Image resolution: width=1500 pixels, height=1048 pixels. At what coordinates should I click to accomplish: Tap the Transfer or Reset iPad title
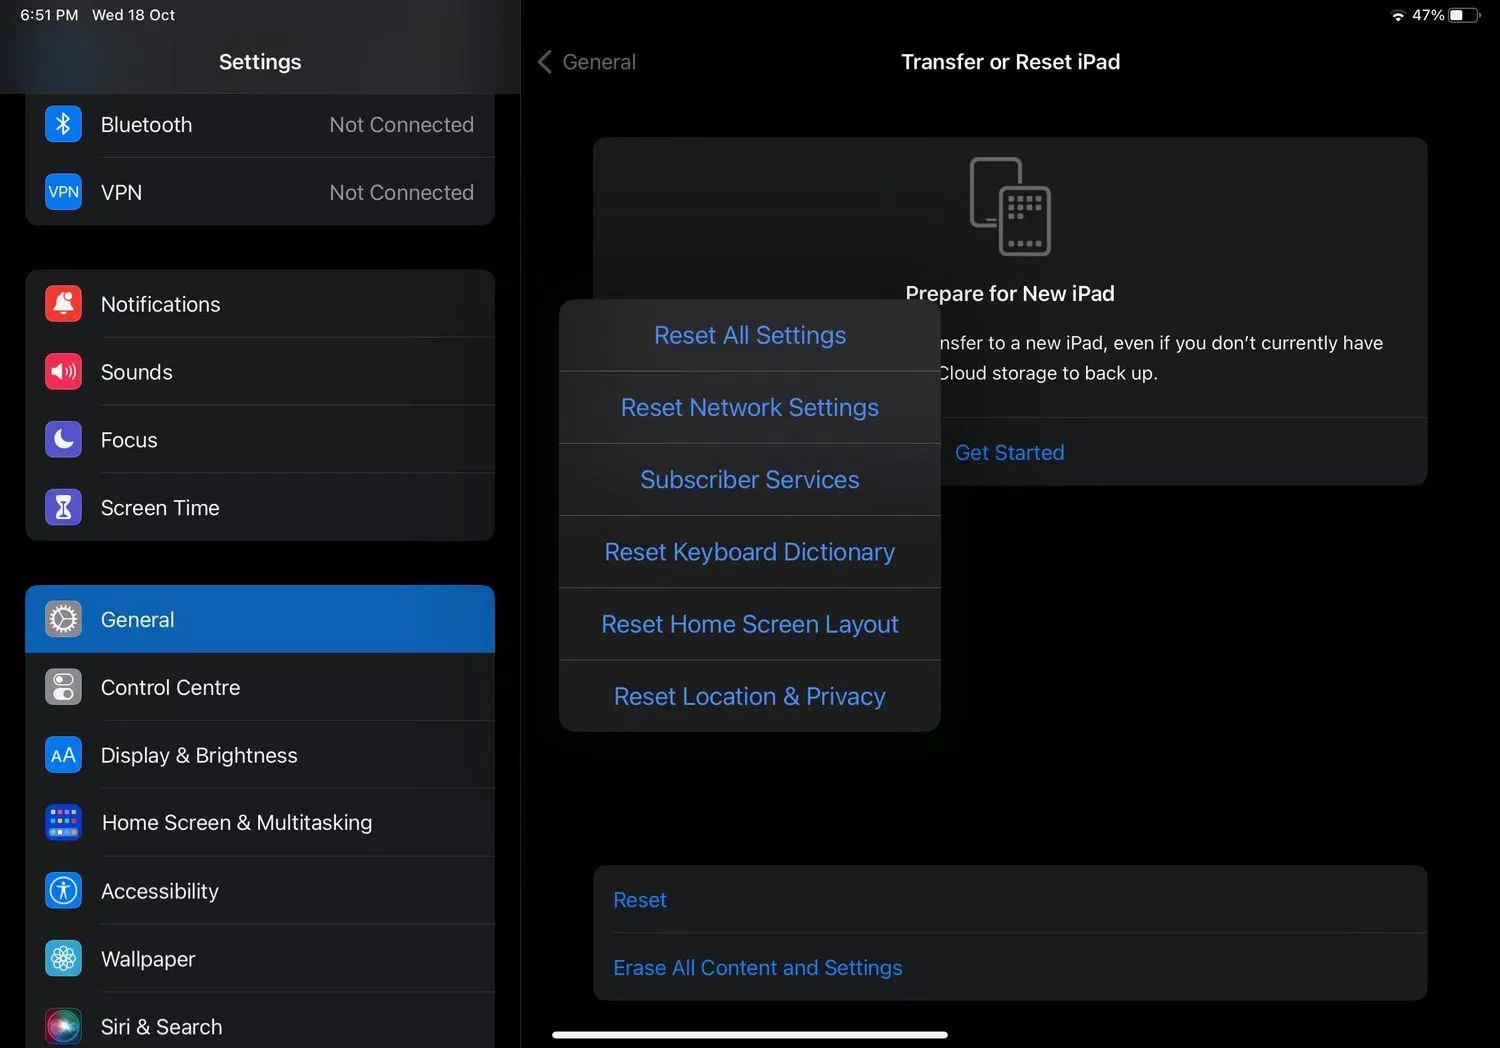coord(1010,62)
